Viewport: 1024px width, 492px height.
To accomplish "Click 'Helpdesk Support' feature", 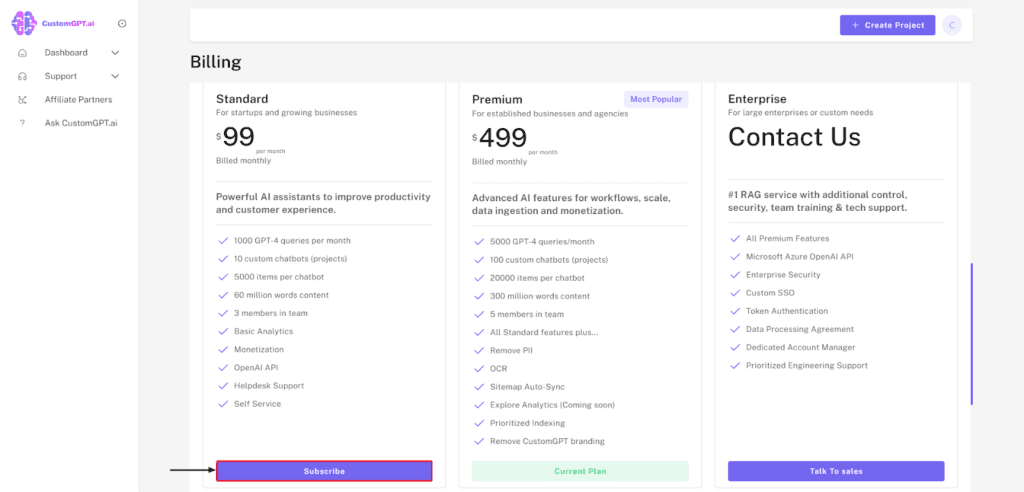I will pyautogui.click(x=269, y=385).
